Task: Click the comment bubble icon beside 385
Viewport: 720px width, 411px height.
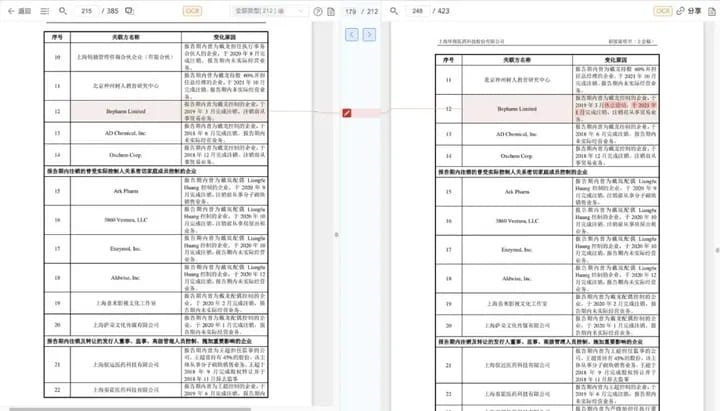Action: pos(129,10)
